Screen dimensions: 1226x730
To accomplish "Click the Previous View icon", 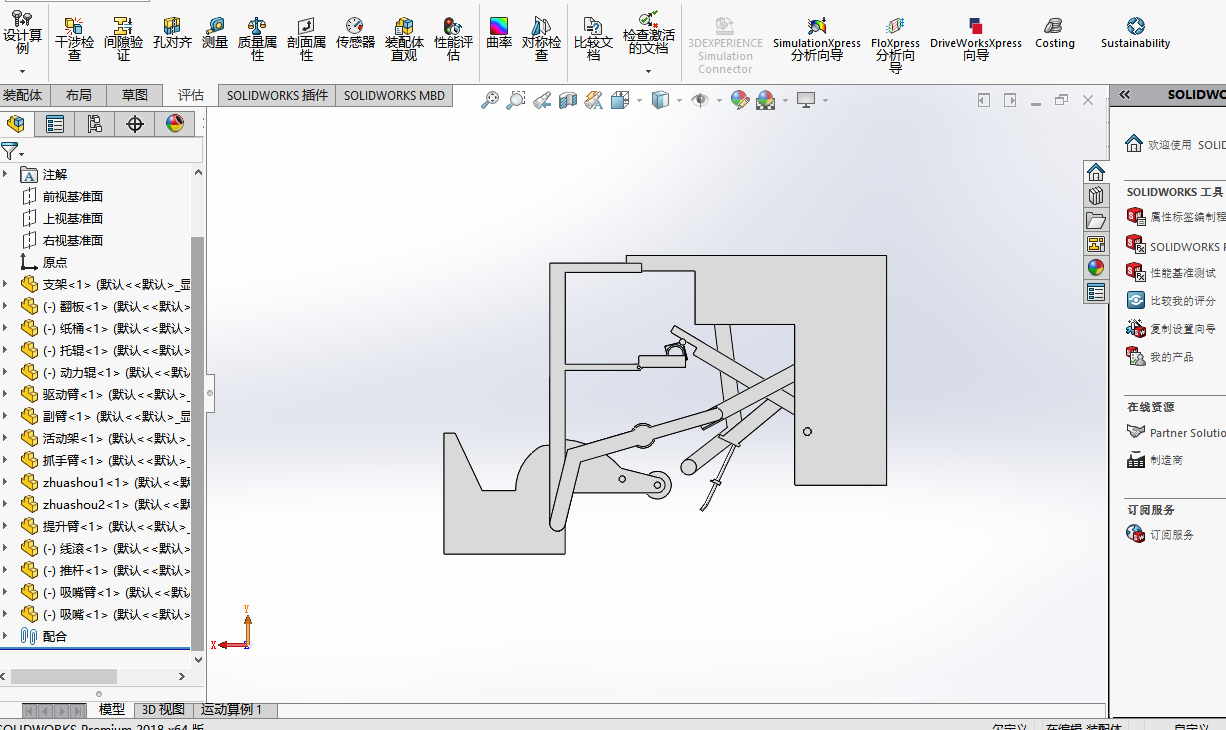I will coord(542,100).
